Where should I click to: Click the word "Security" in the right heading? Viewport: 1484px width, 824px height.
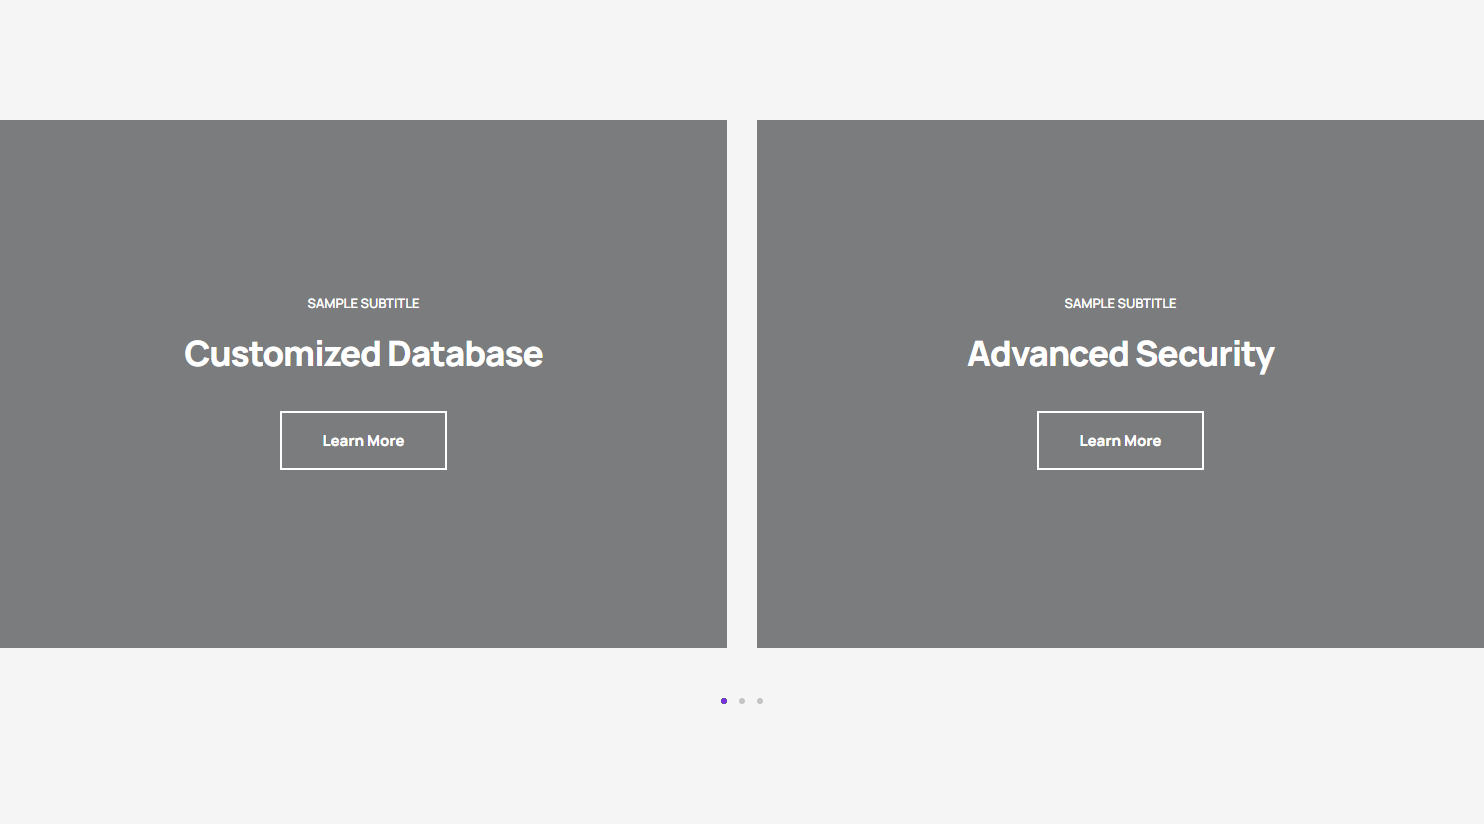[x=1205, y=354]
